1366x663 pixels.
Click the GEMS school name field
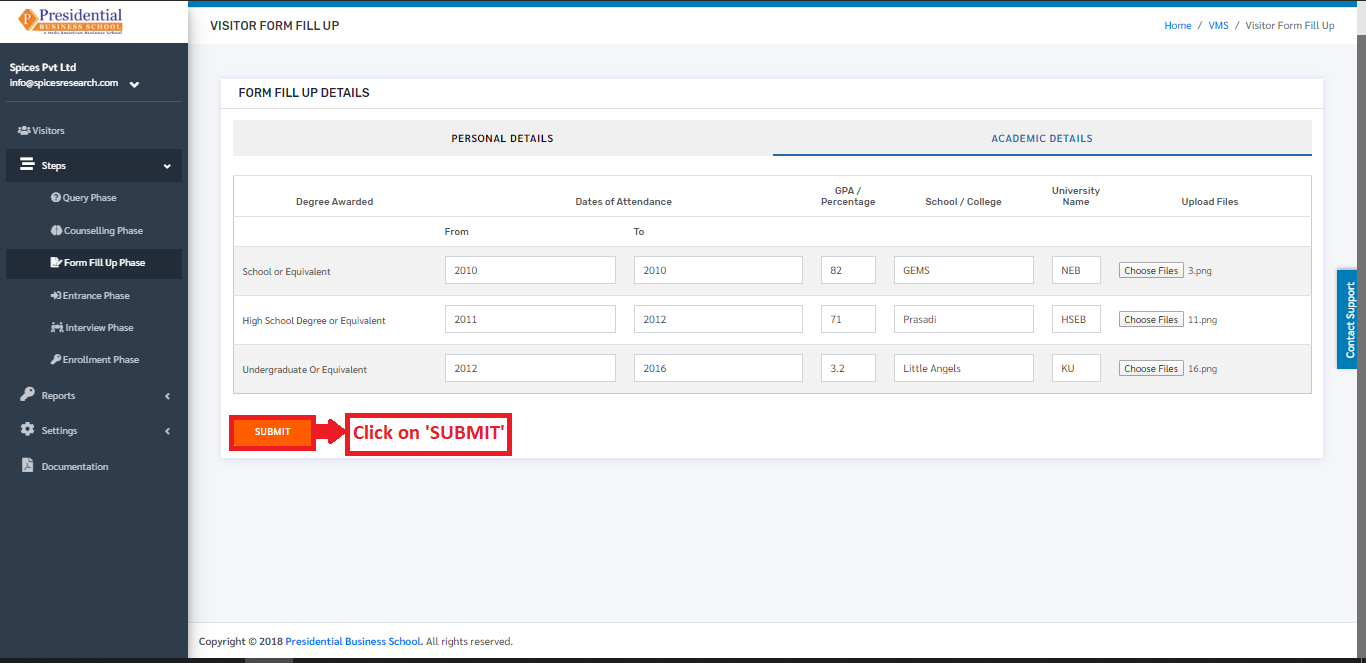coord(964,270)
